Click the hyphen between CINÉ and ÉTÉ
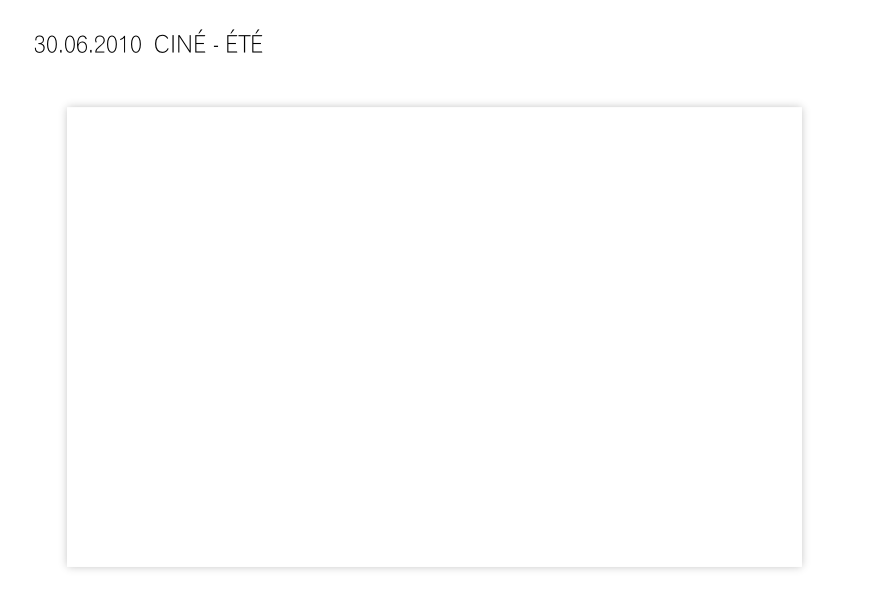Image resolution: width=870 pixels, height=591 pixels. [216, 47]
